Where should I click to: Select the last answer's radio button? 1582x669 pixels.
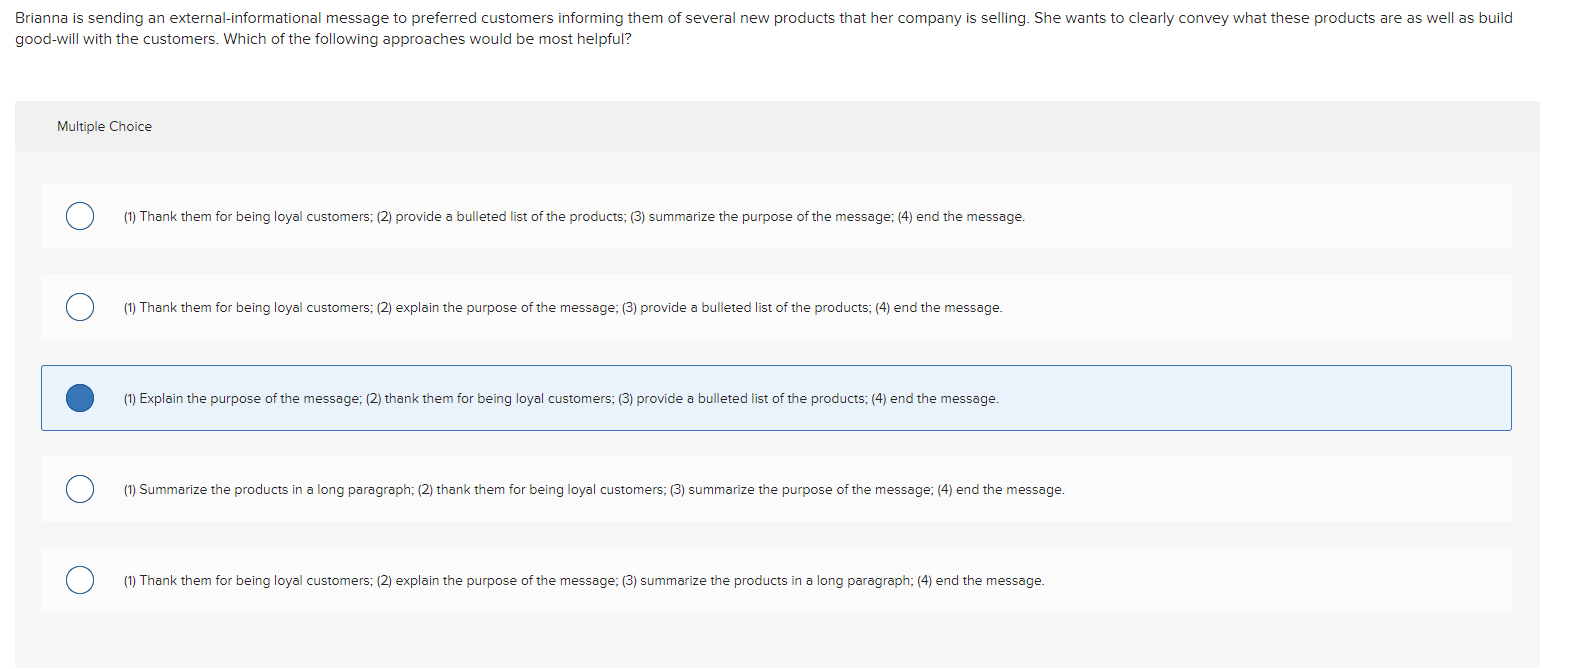coord(80,580)
